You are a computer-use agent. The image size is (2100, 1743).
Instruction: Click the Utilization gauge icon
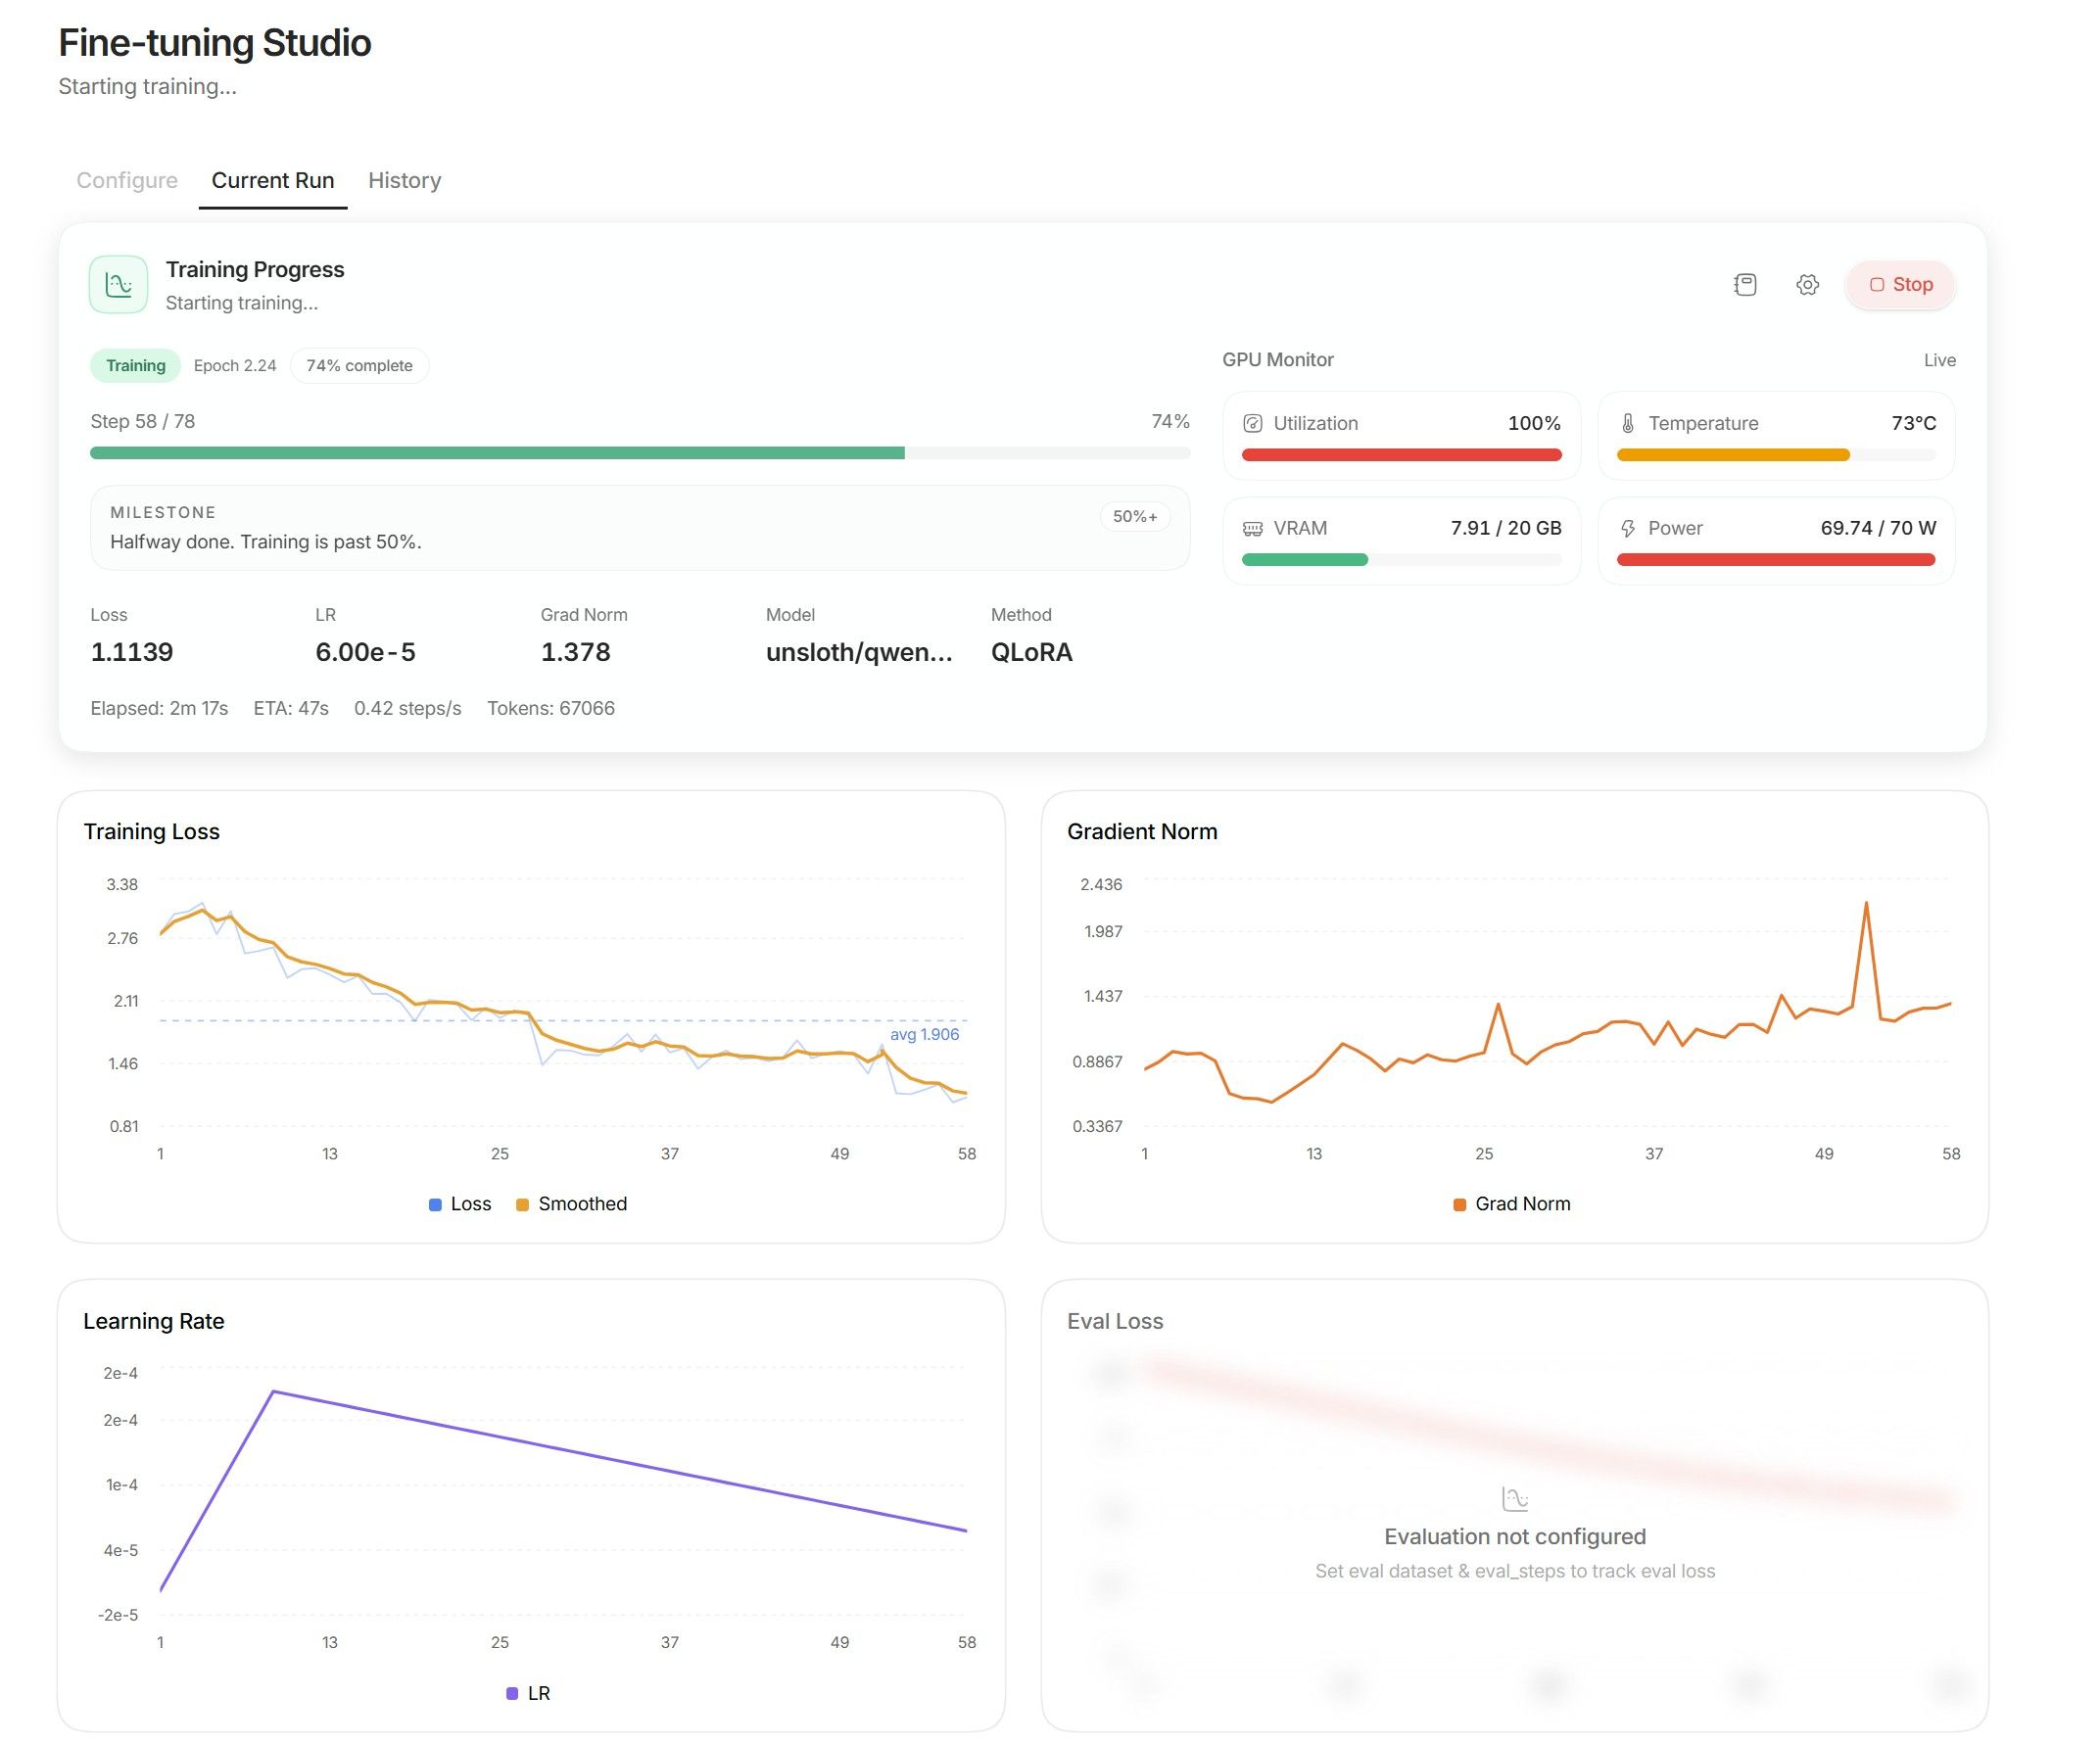[x=1252, y=423]
